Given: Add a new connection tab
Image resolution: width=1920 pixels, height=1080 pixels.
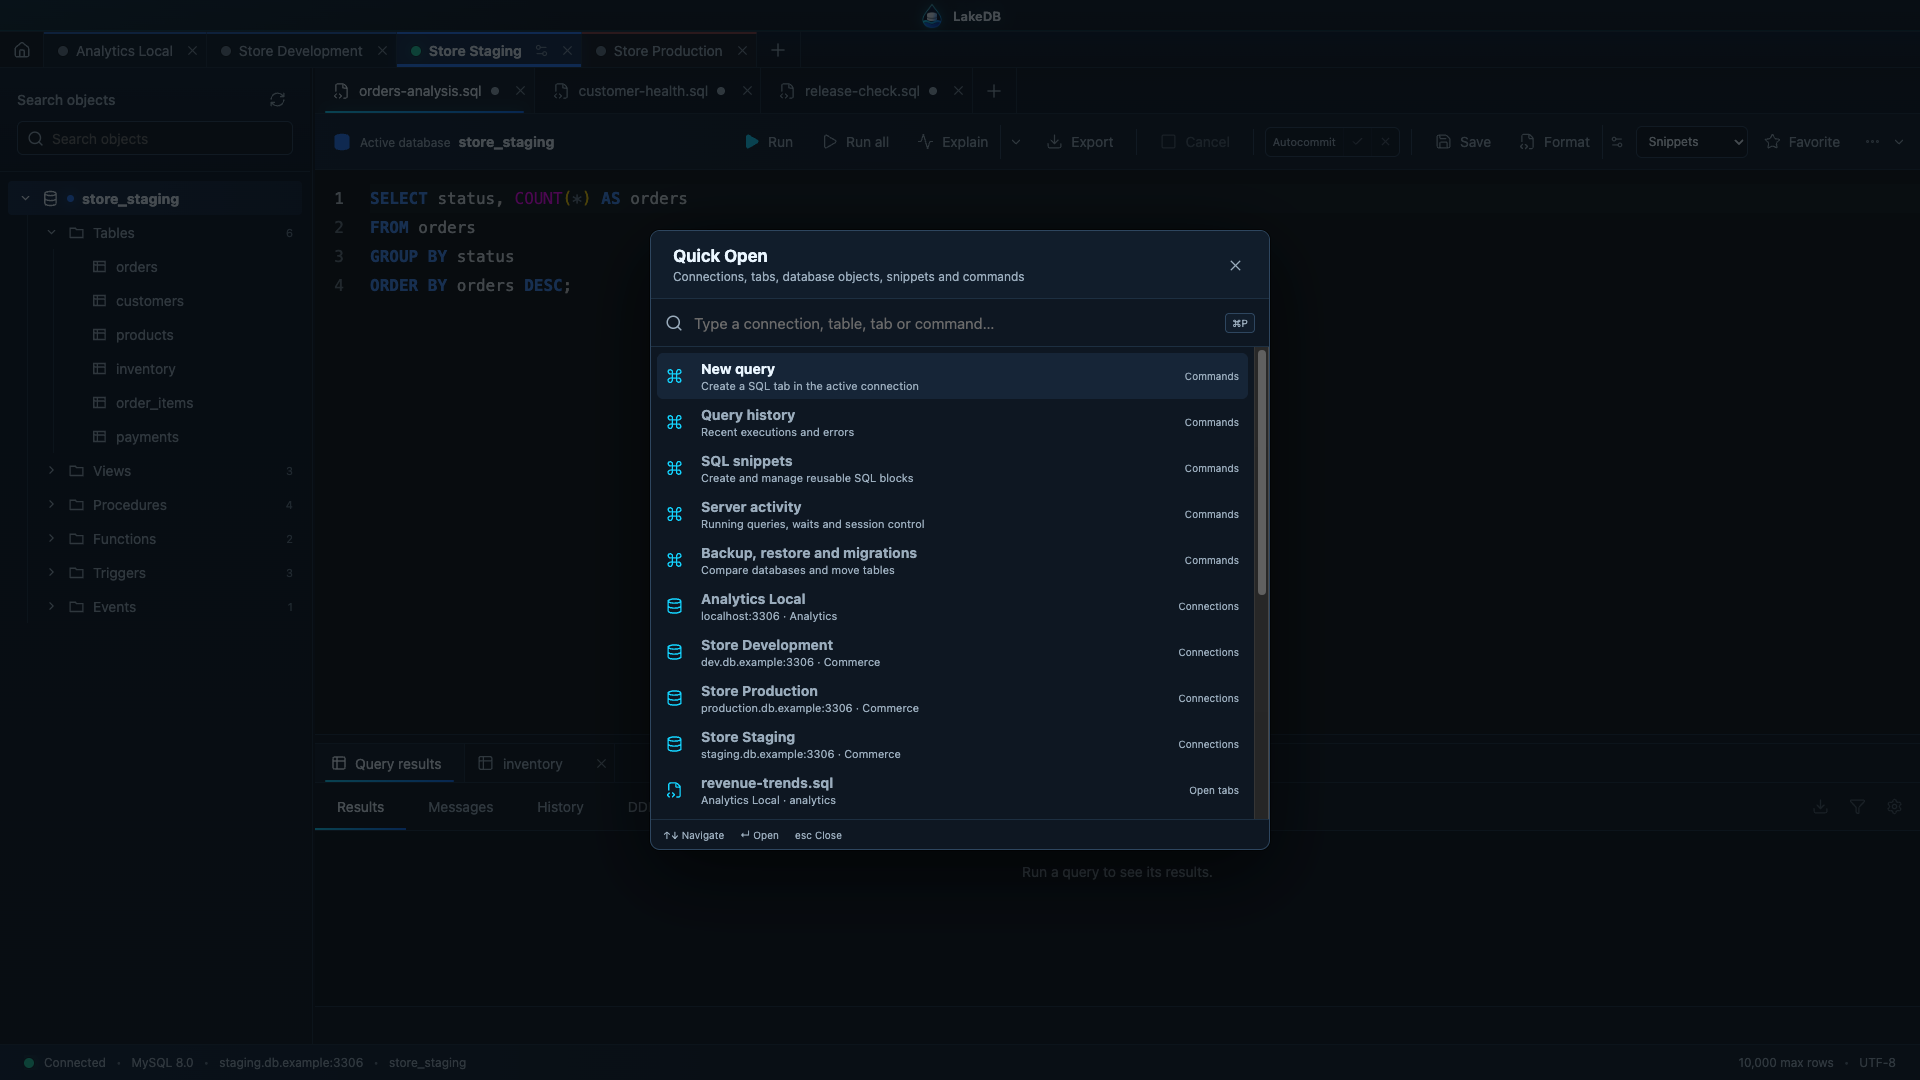Looking at the screenshot, I should pos(778,50).
